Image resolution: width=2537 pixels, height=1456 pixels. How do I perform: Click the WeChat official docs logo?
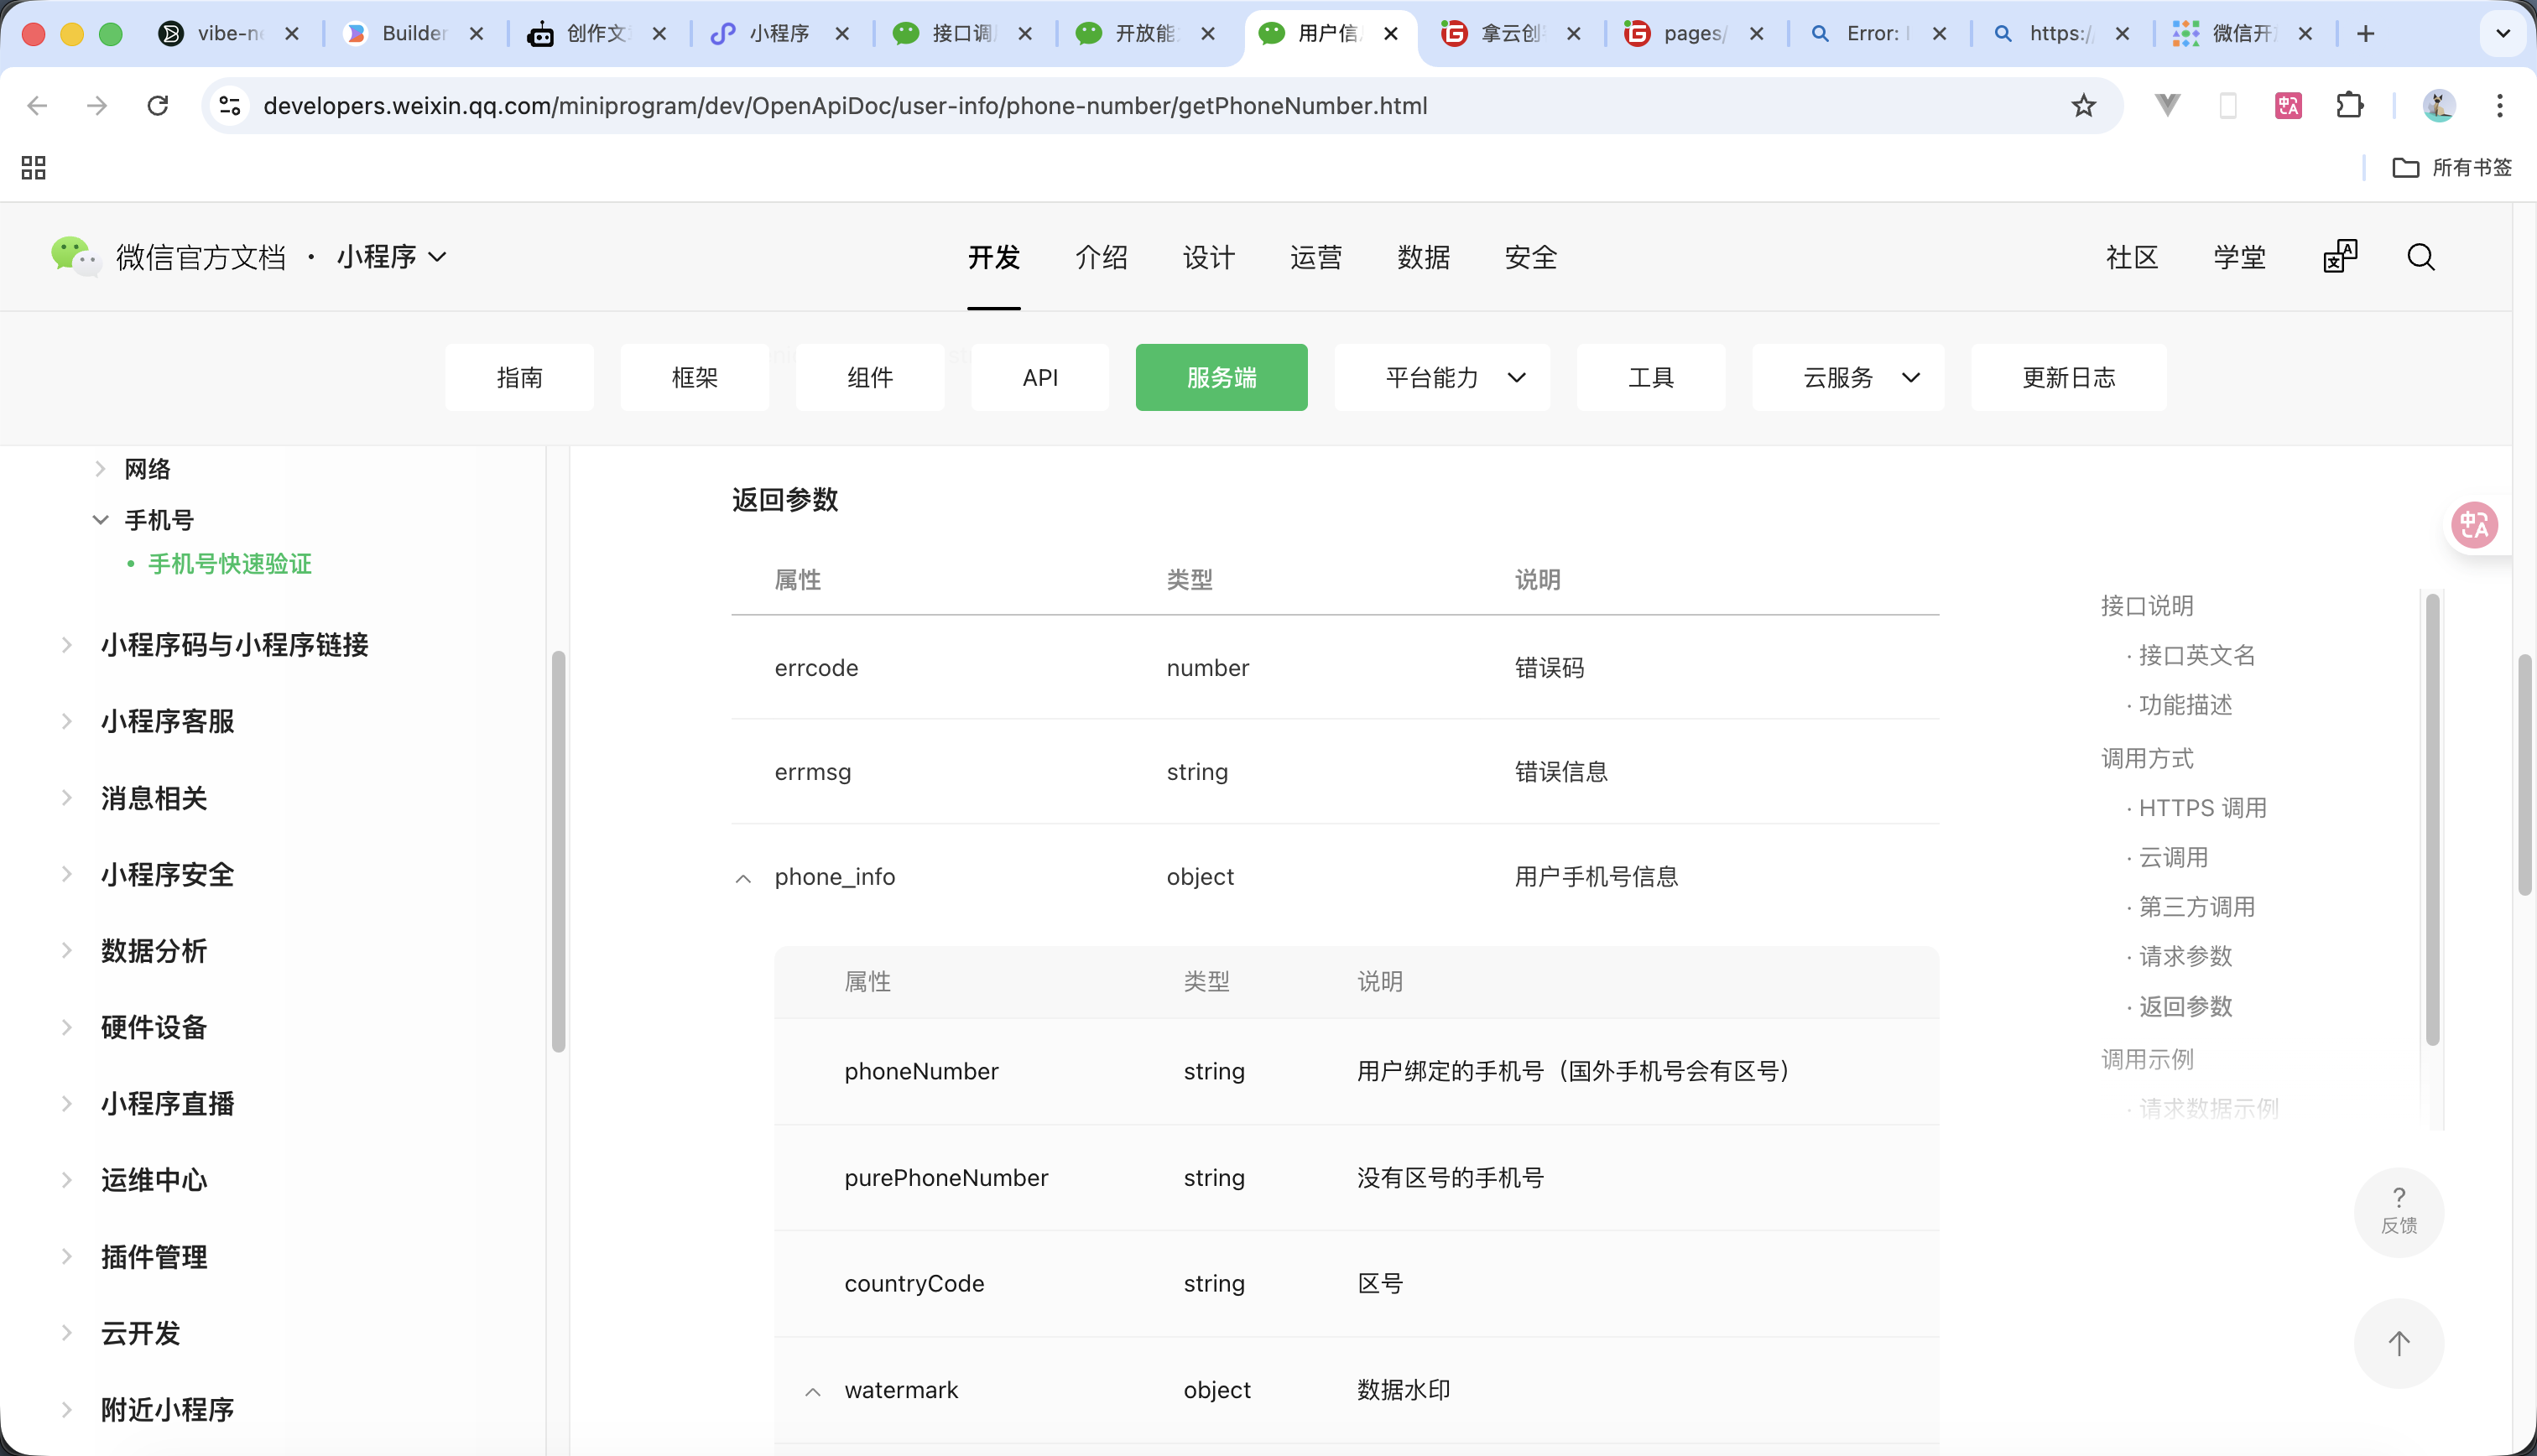[x=75, y=257]
